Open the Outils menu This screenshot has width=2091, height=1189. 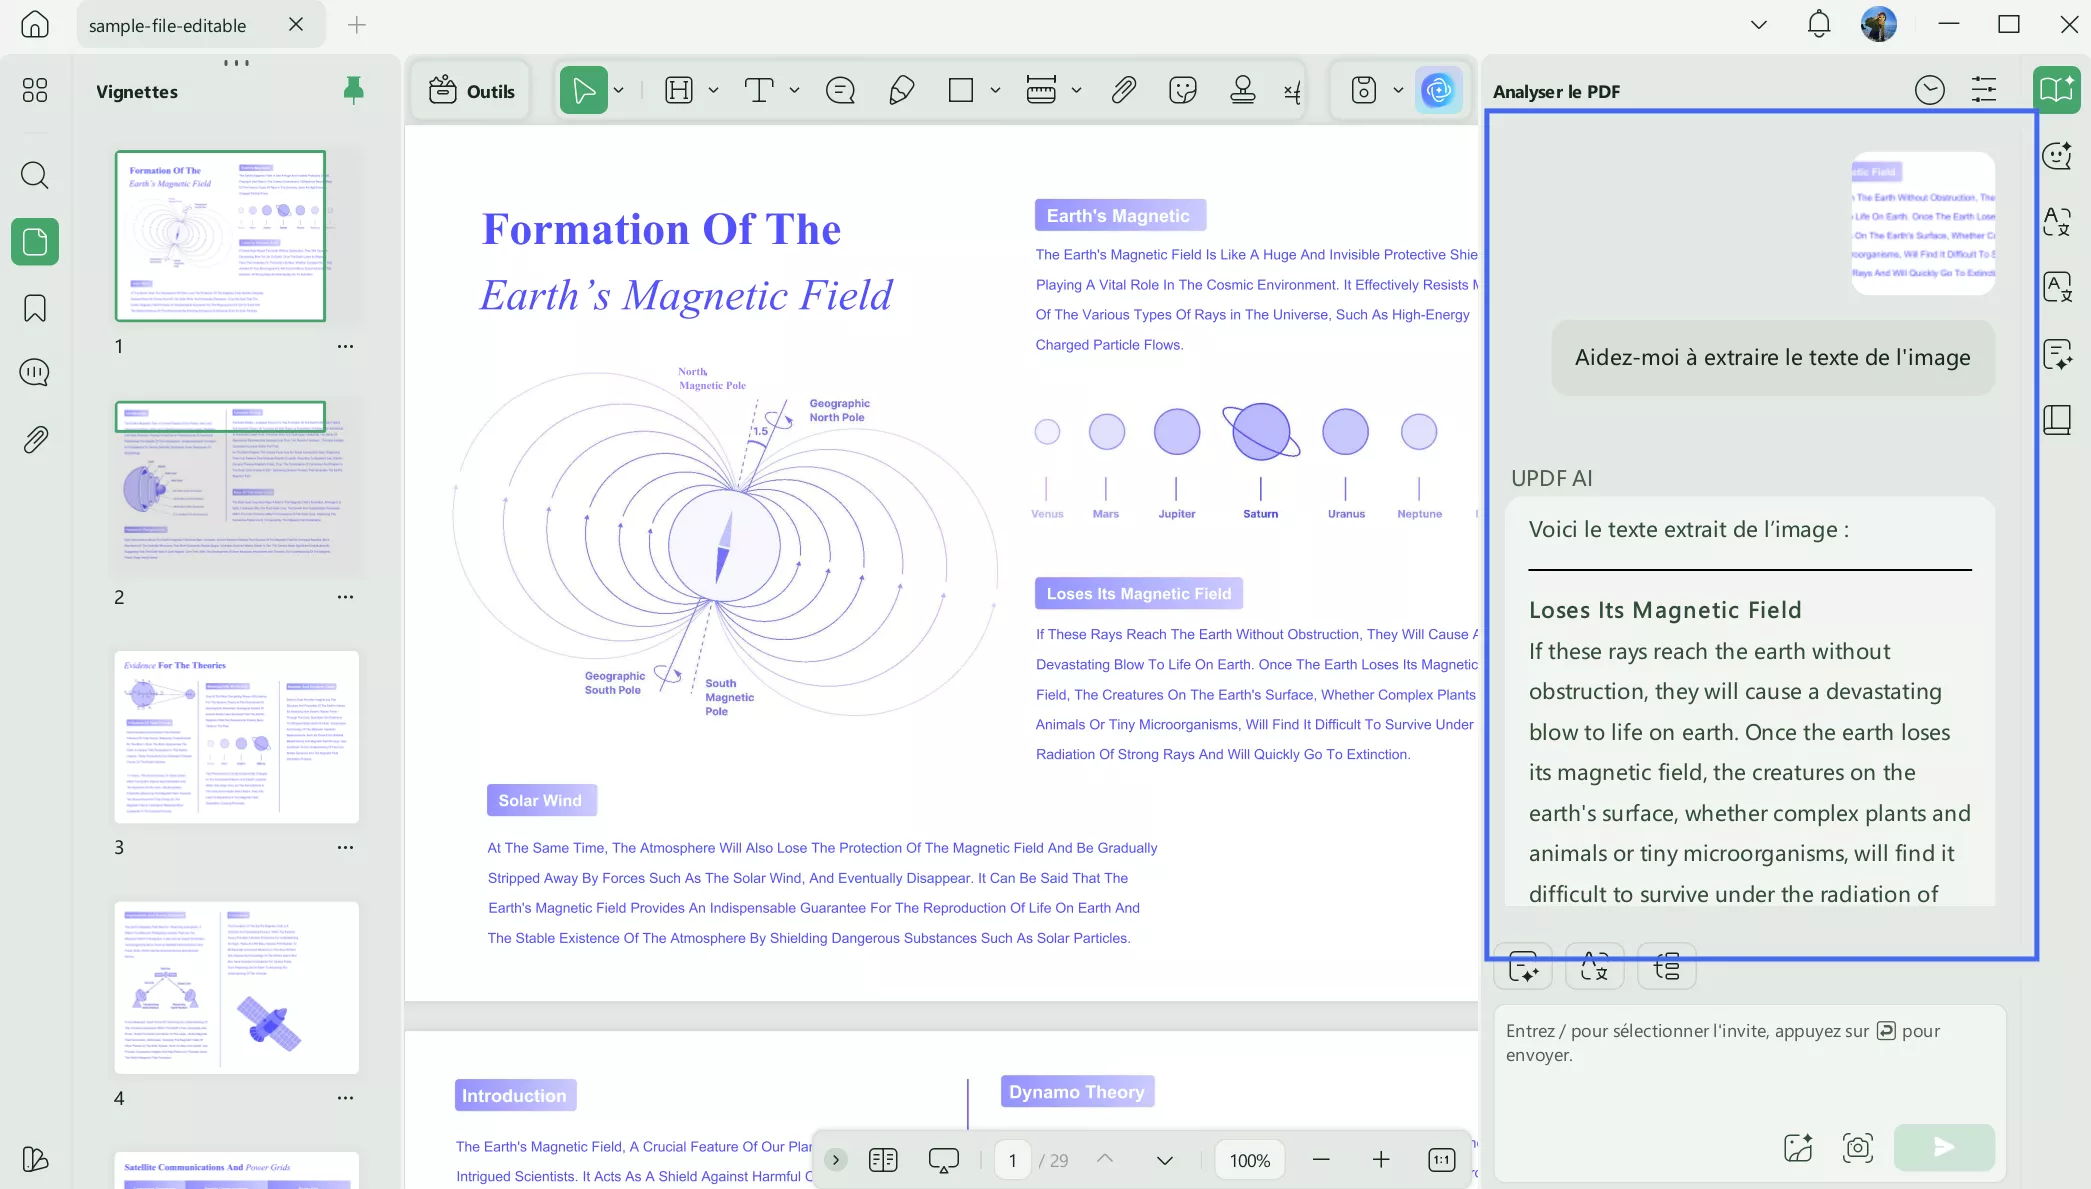coord(471,91)
